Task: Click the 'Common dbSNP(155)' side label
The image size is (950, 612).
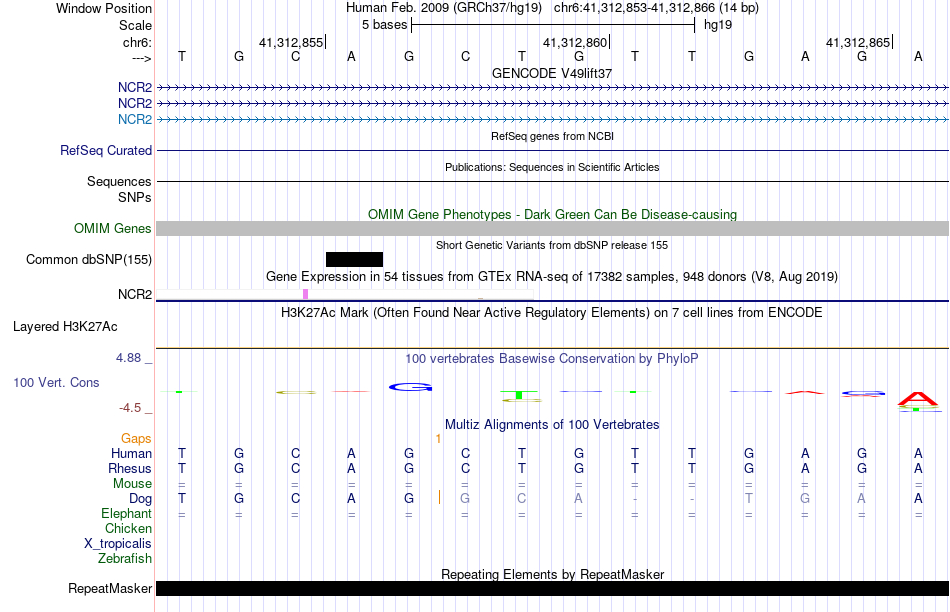Action: 88,259
